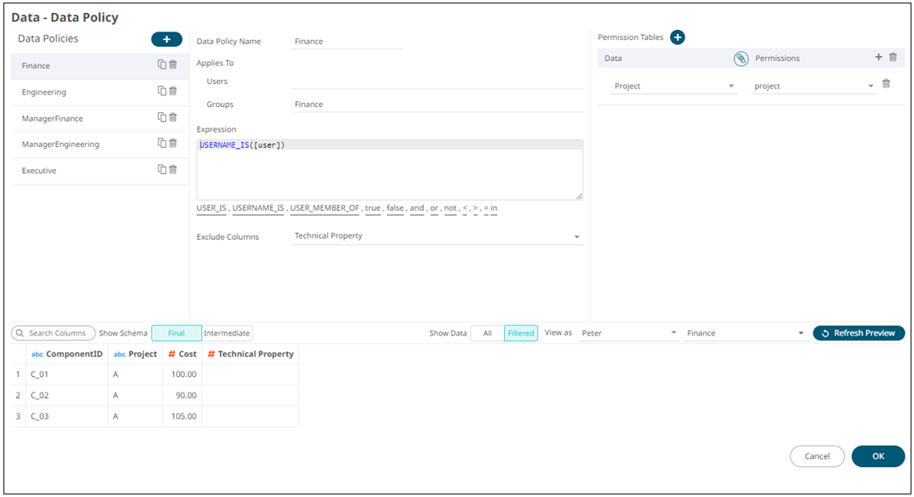Remove the Project permission row

coord(886,85)
